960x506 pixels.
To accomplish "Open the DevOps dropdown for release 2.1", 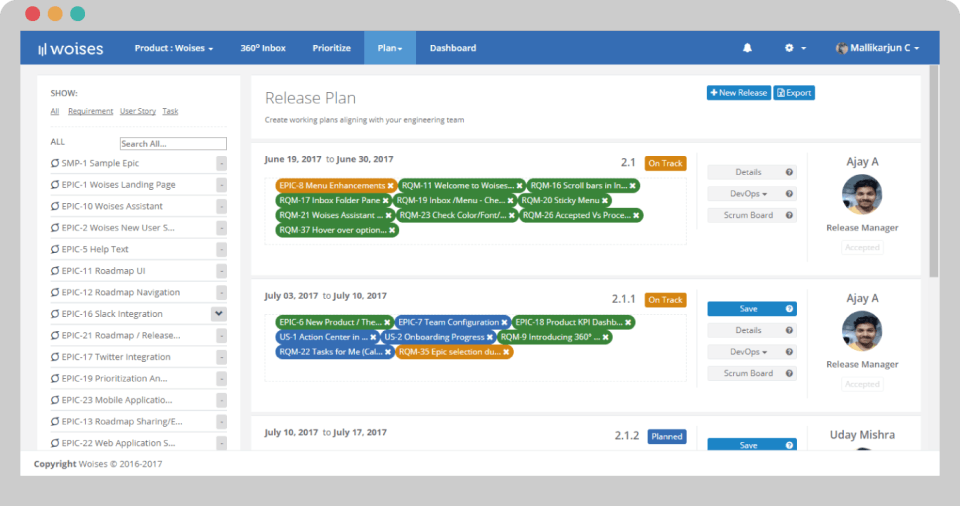I will [748, 194].
